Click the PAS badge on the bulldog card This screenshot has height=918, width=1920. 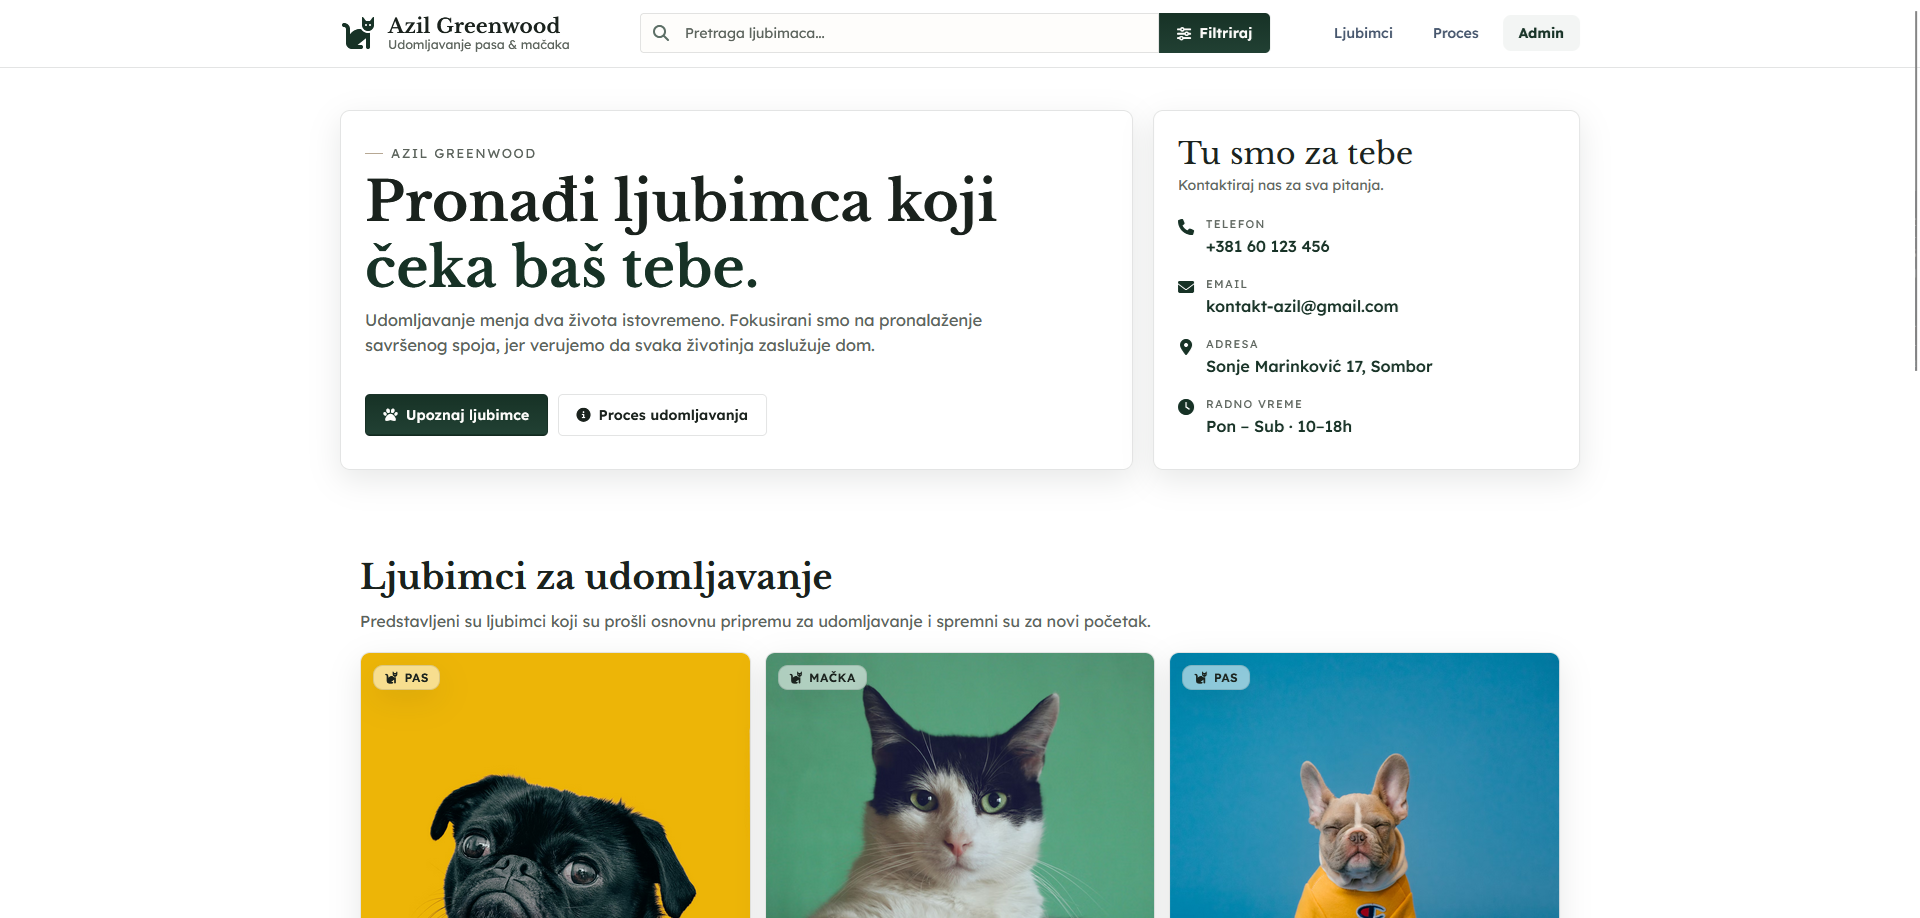pos(1216,678)
